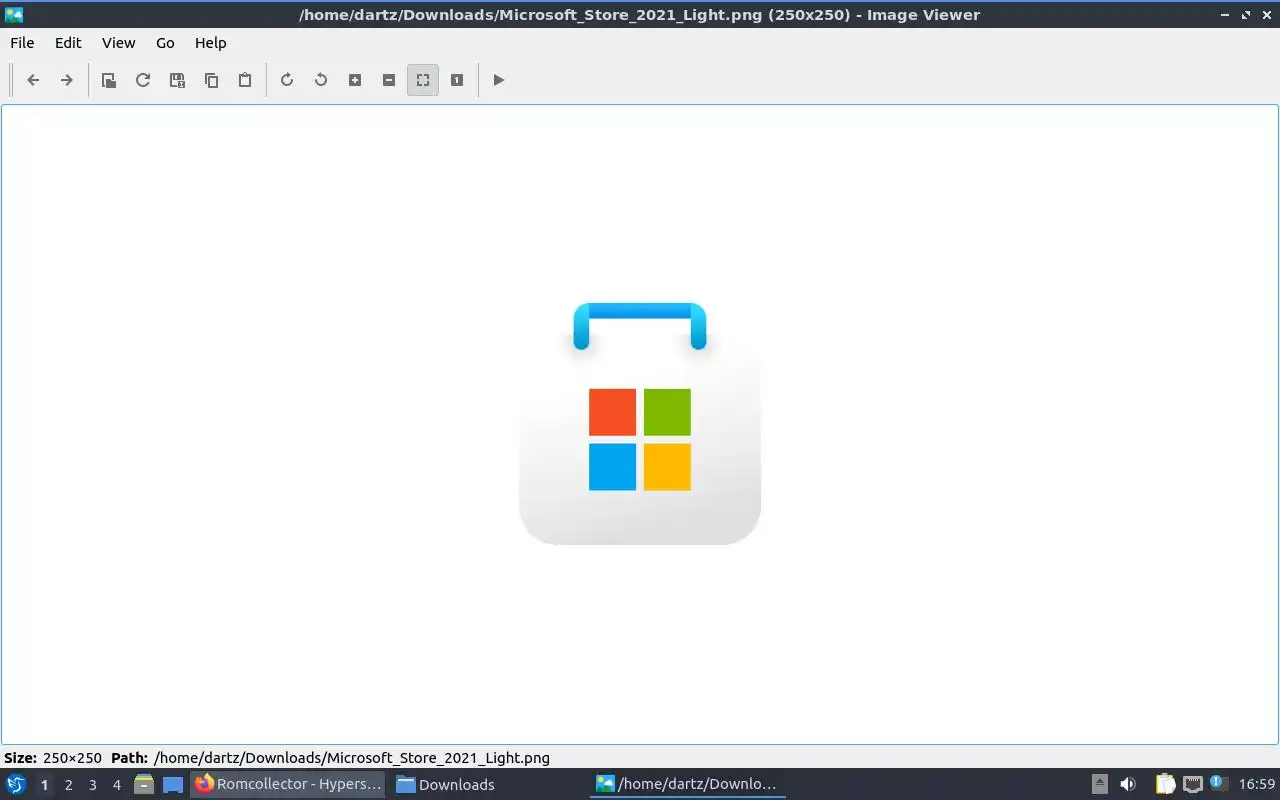Open the Go menu
Viewport: 1280px width, 800px height.
click(x=165, y=43)
